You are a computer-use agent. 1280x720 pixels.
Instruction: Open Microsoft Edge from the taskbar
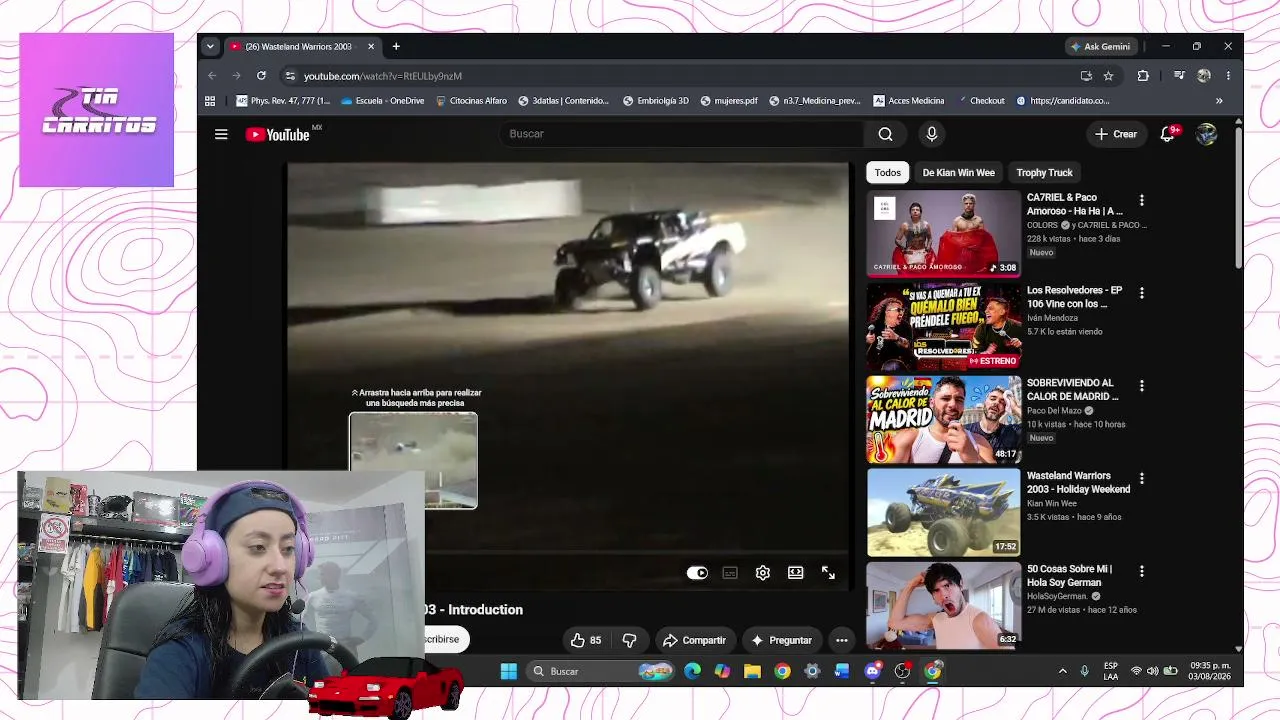pyautogui.click(x=692, y=671)
